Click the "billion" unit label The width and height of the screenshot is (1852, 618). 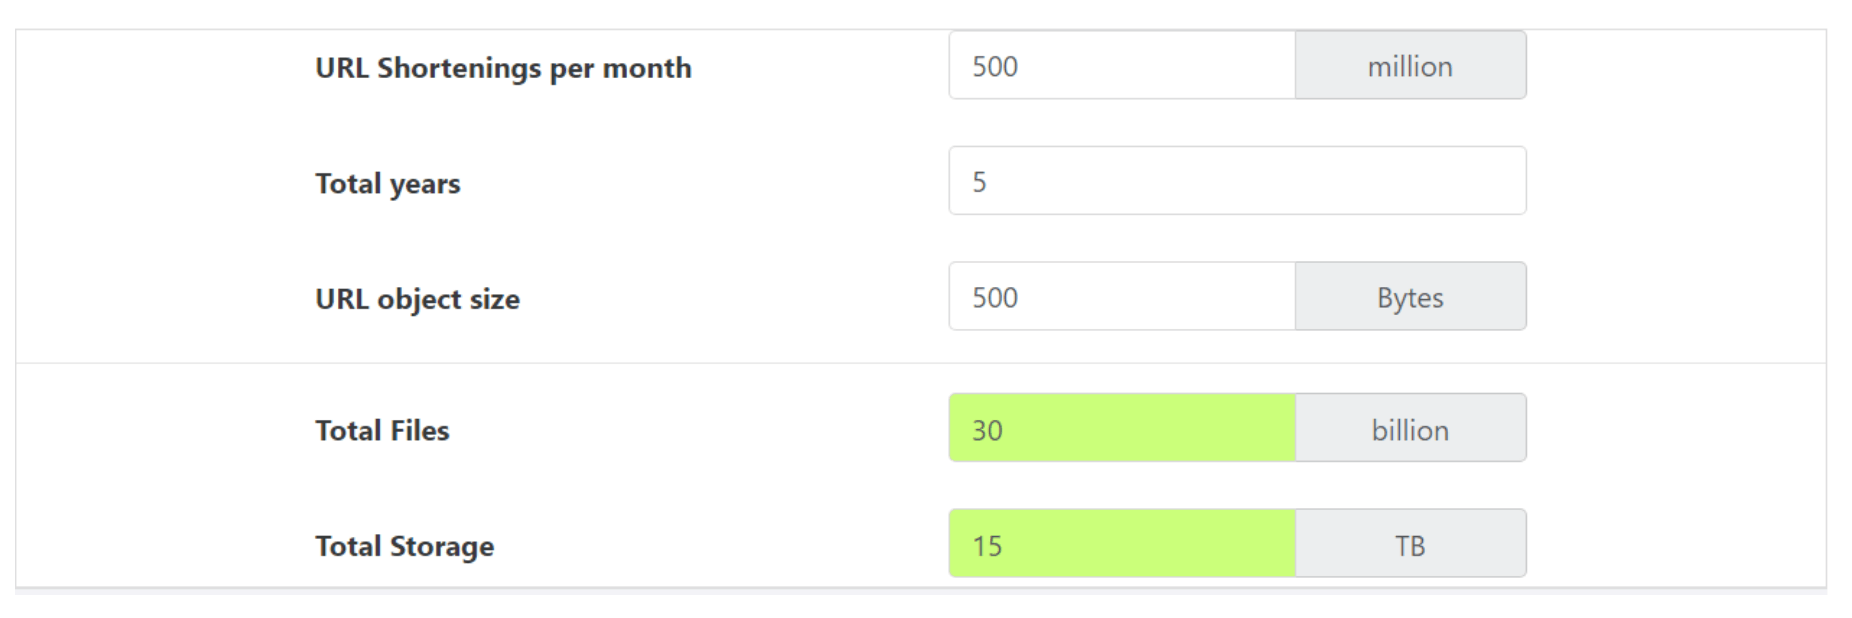pyautogui.click(x=1410, y=429)
